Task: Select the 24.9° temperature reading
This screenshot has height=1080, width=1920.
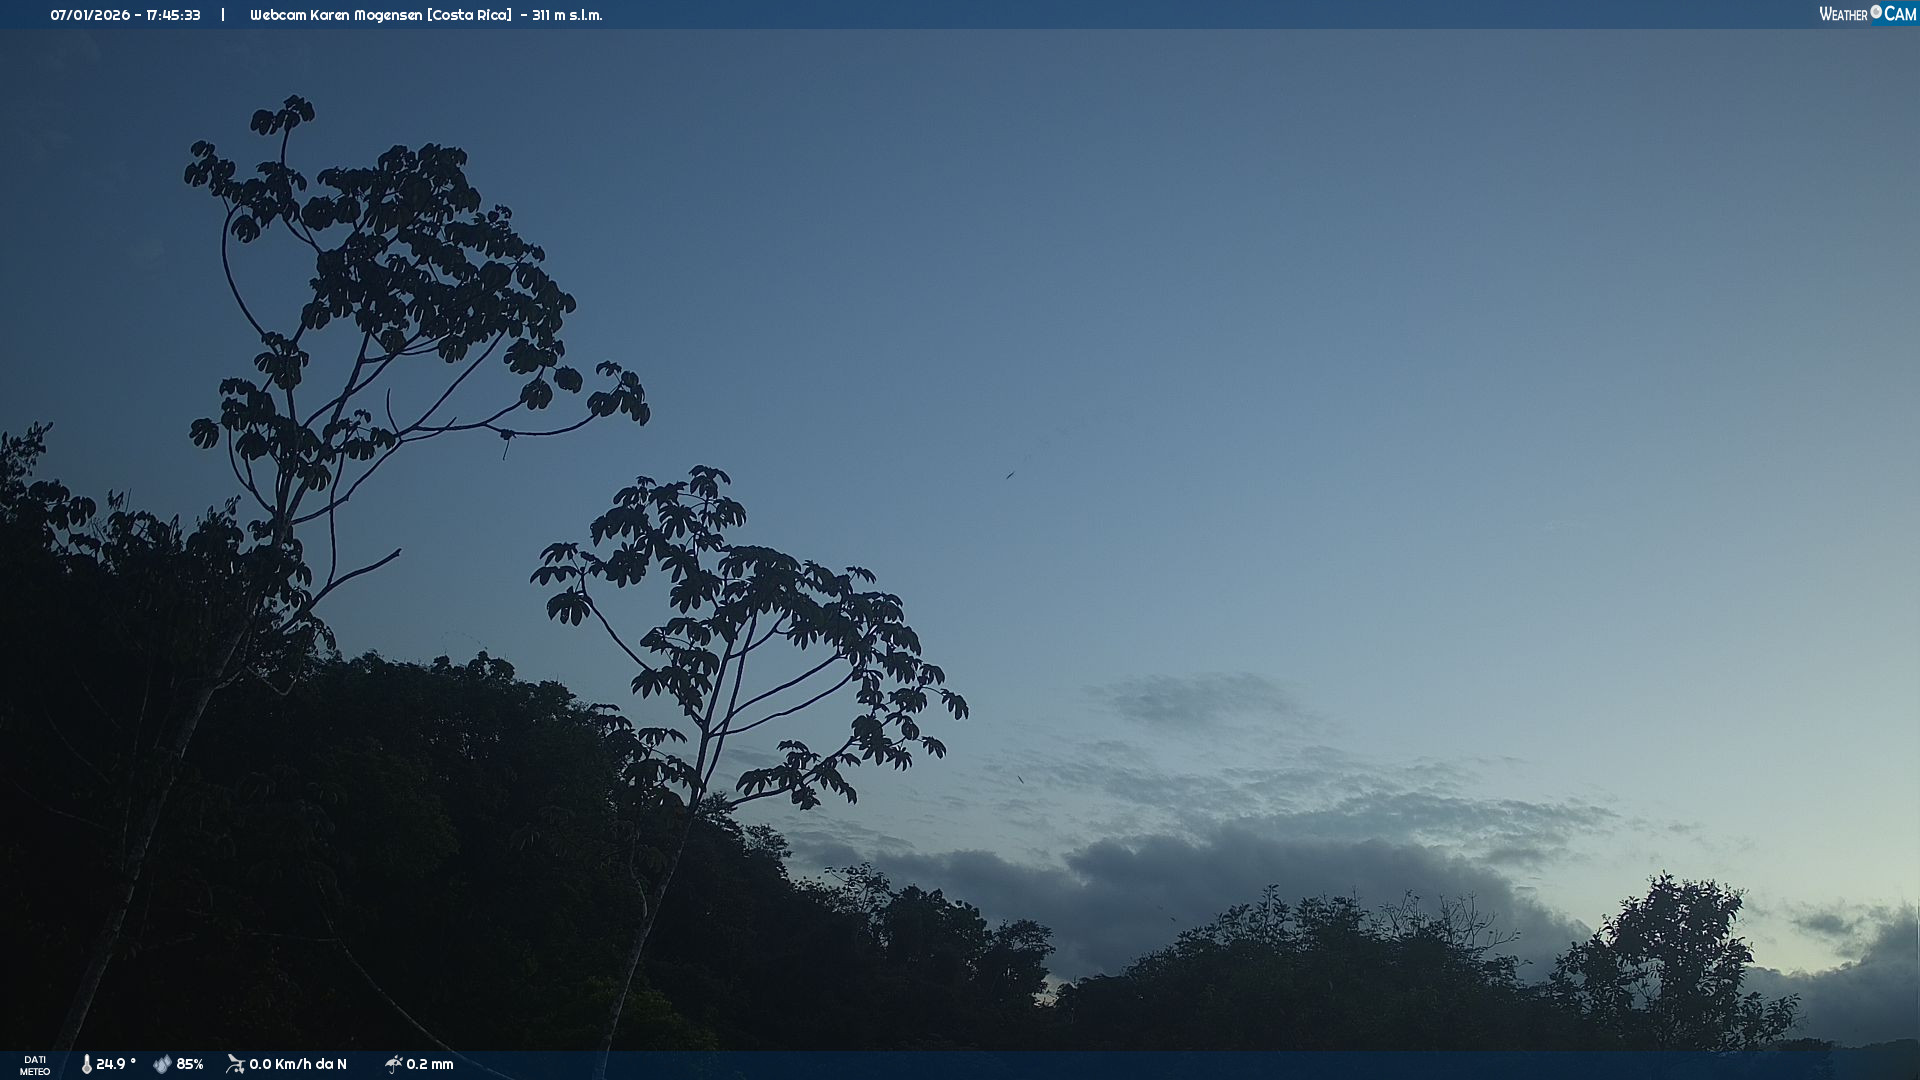Action: point(115,1064)
